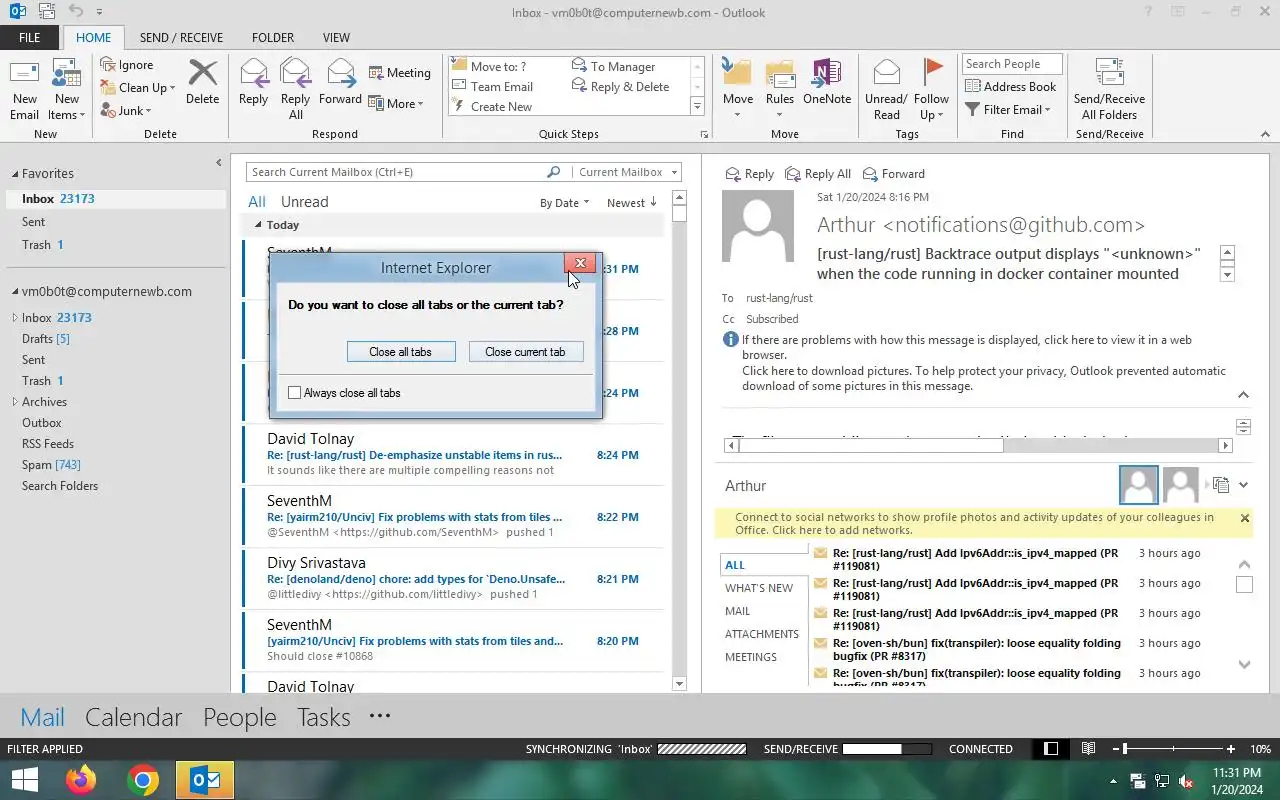Toggle the checkbox in People pane list
Screen dimensions: 1280x800
[1244, 584]
